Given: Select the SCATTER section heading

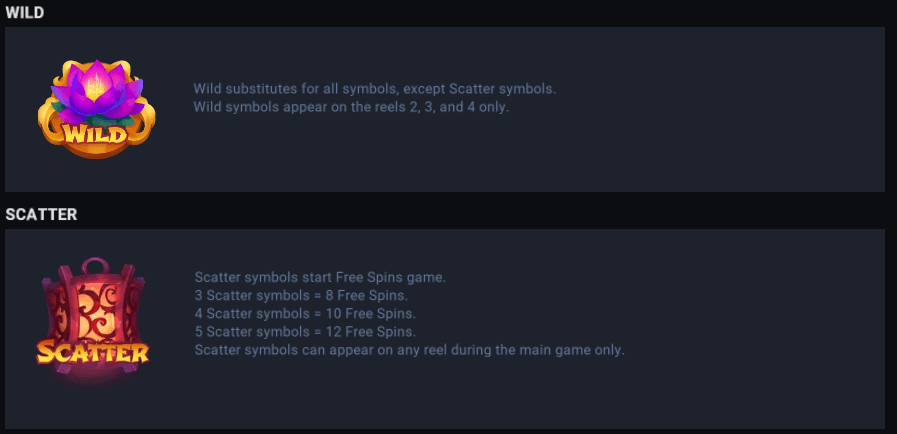Looking at the screenshot, I should 41,214.
